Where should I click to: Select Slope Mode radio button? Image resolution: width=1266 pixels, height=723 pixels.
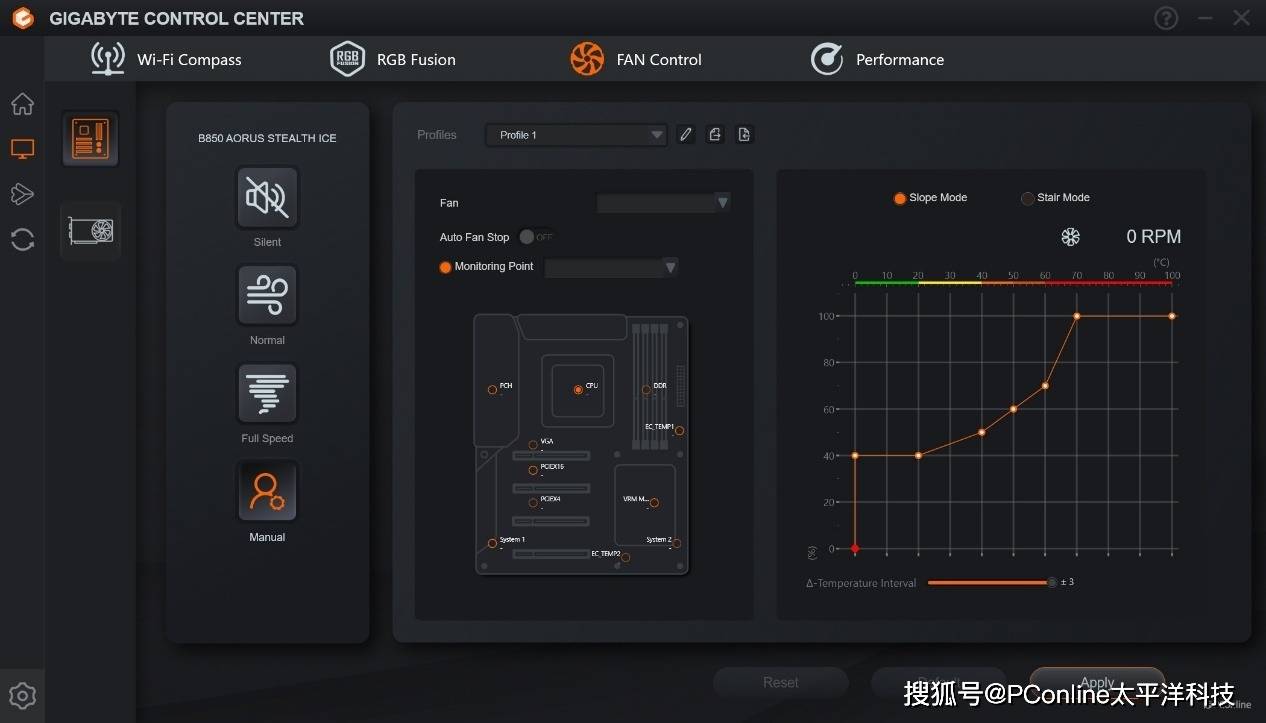900,198
